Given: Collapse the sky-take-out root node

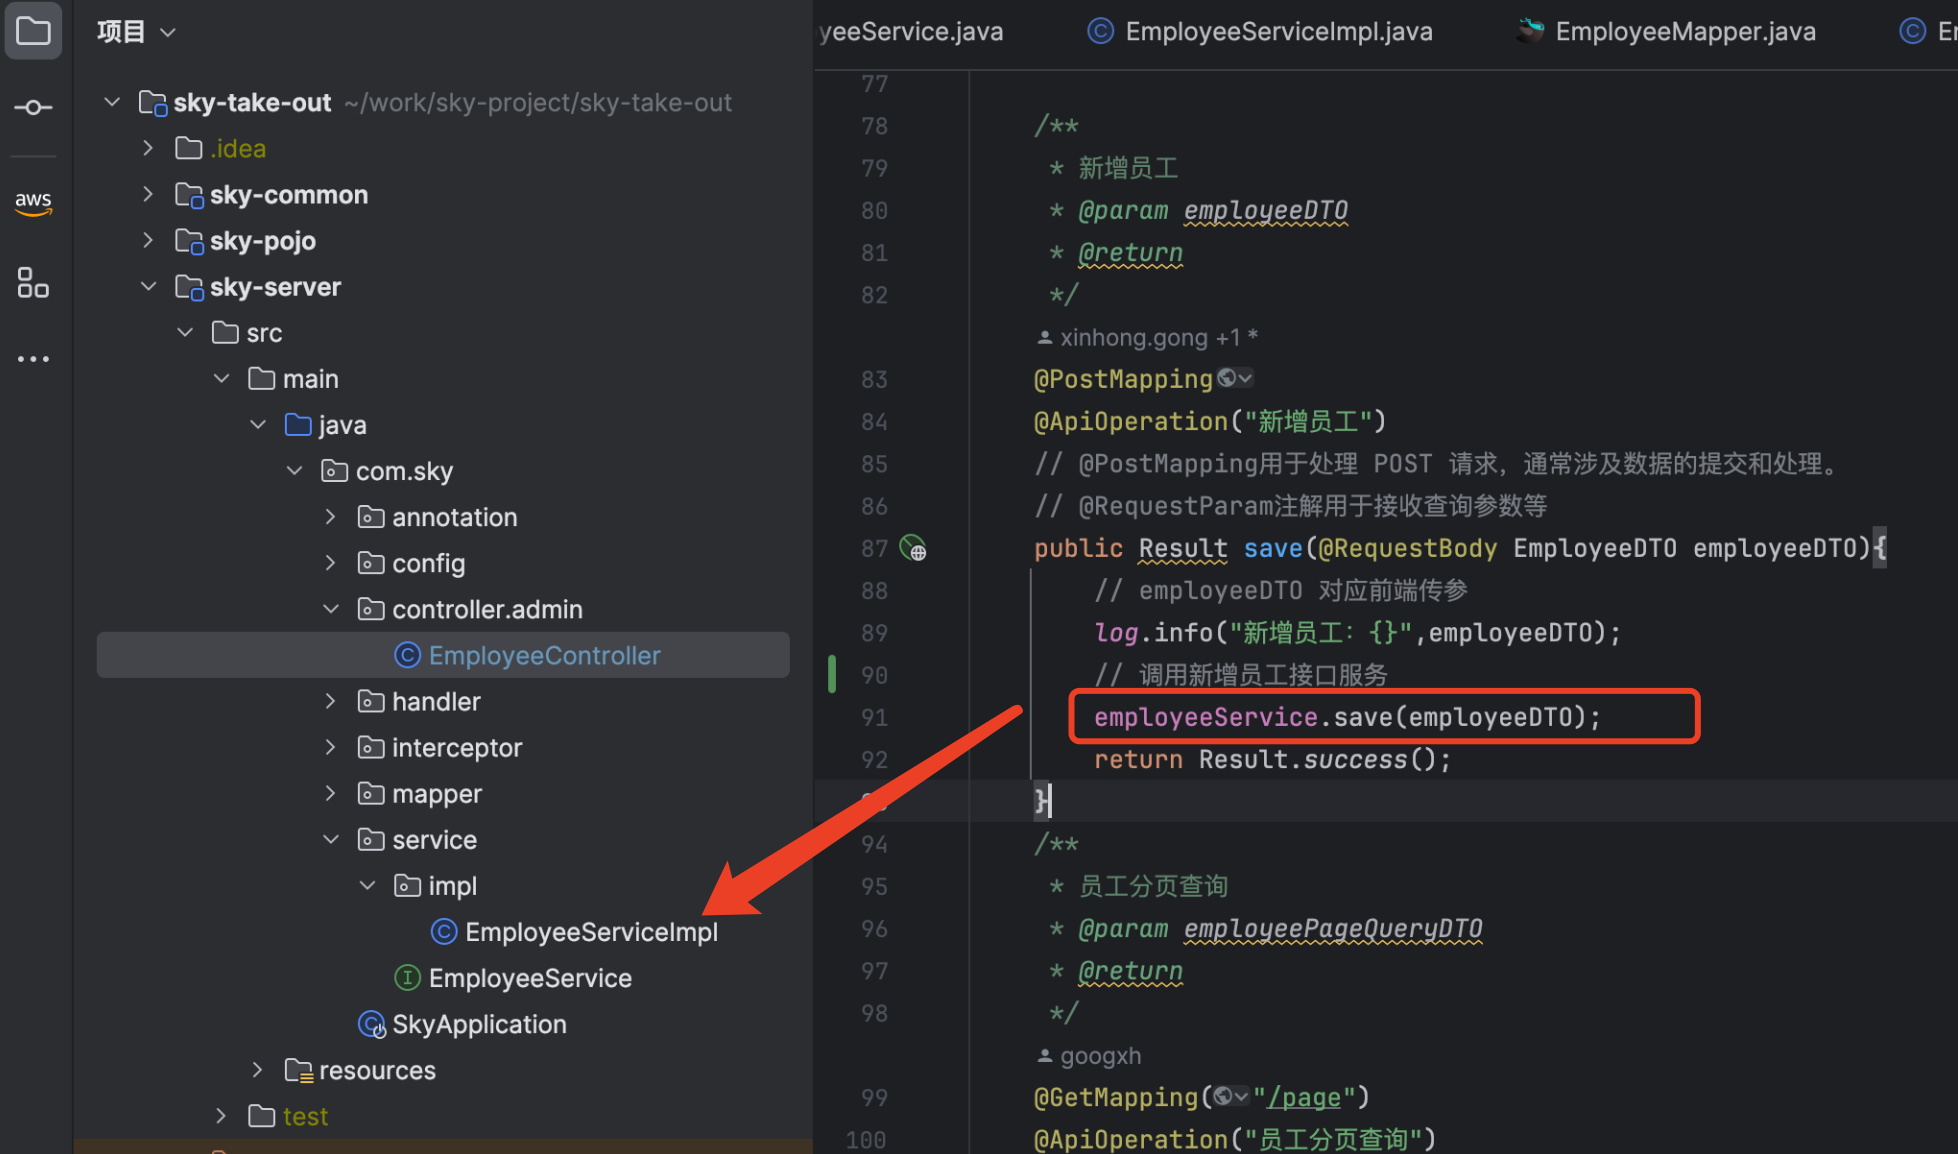Looking at the screenshot, I should (x=112, y=102).
